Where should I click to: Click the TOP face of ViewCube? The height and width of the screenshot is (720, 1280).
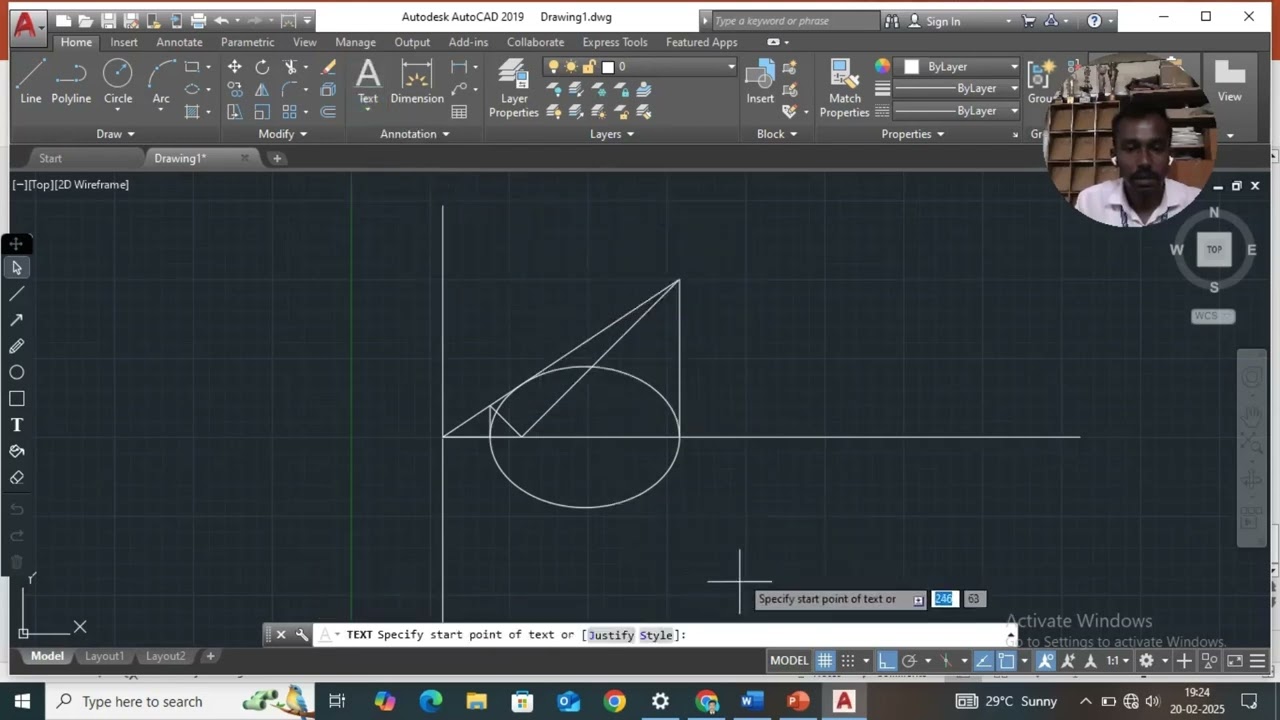(1214, 250)
